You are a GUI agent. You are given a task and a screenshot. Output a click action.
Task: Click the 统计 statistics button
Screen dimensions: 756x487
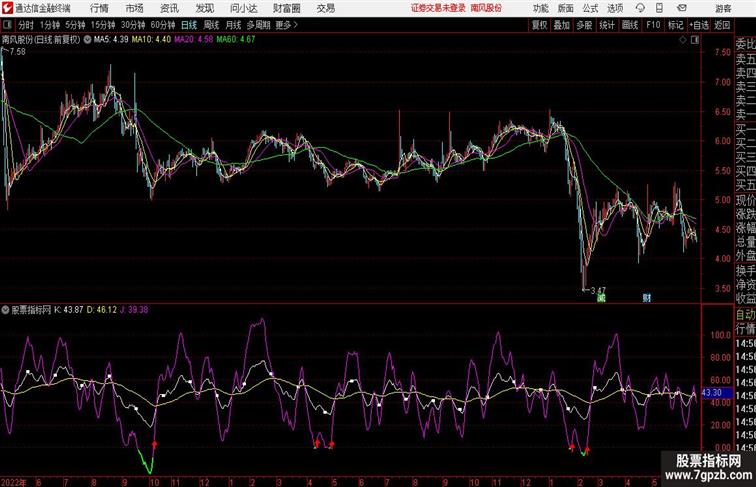point(607,25)
